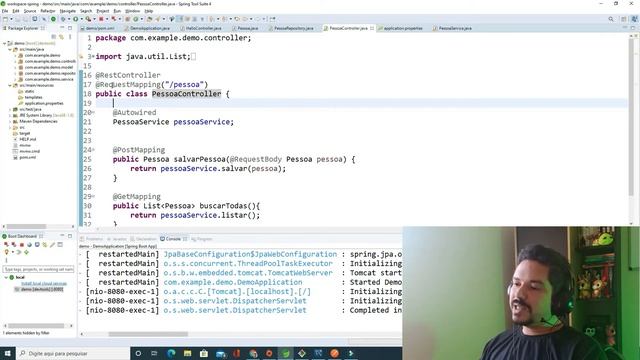640x360 pixels.
Task: Open the DemoApplication.java editor tab
Action: (x=147, y=28)
